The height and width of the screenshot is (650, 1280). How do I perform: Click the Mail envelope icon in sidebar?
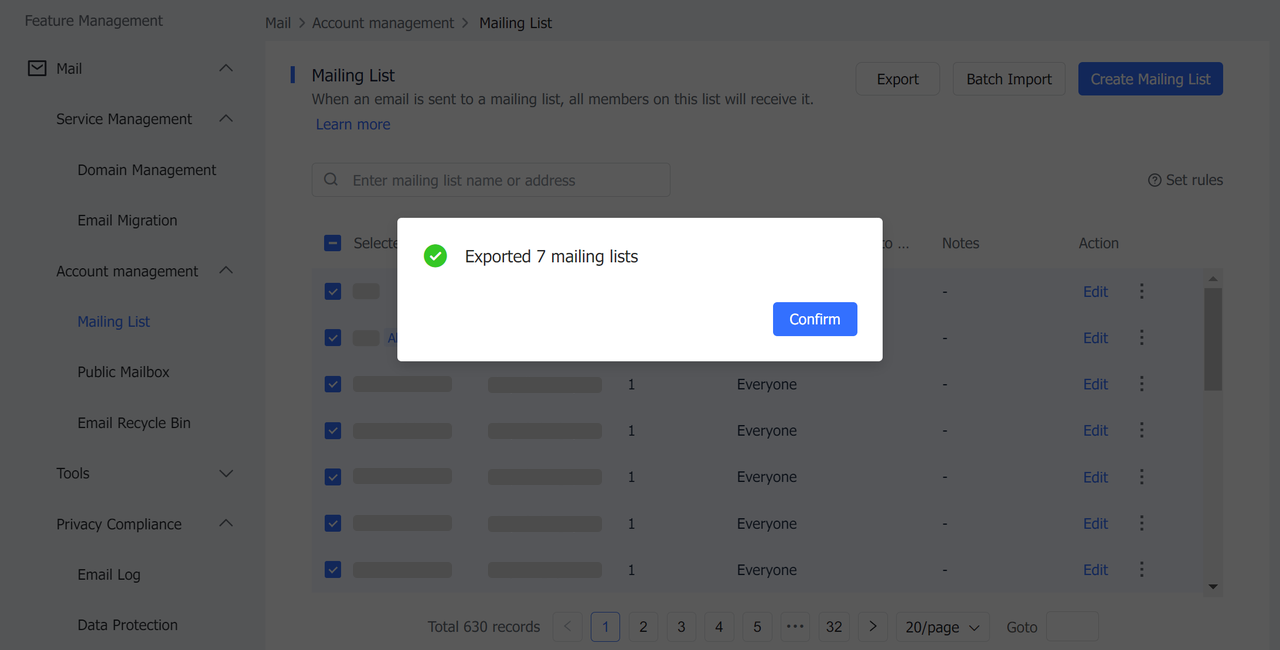click(x=37, y=68)
